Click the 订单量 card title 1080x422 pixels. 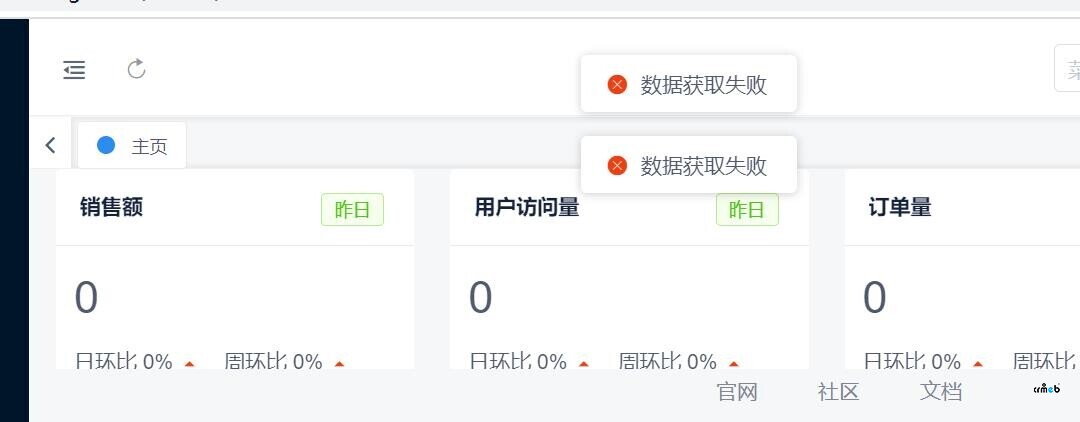coord(900,207)
